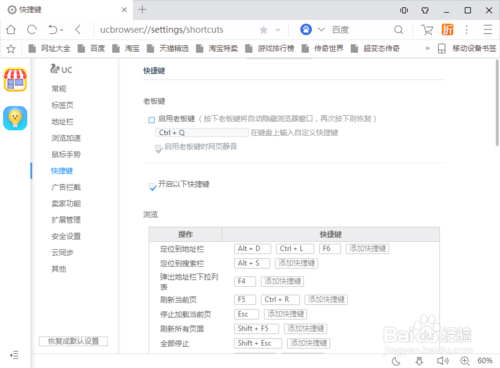This screenshot has height=368, width=500.
Task: Edit the Ctrl + L shortcut field
Action: [x=295, y=248]
